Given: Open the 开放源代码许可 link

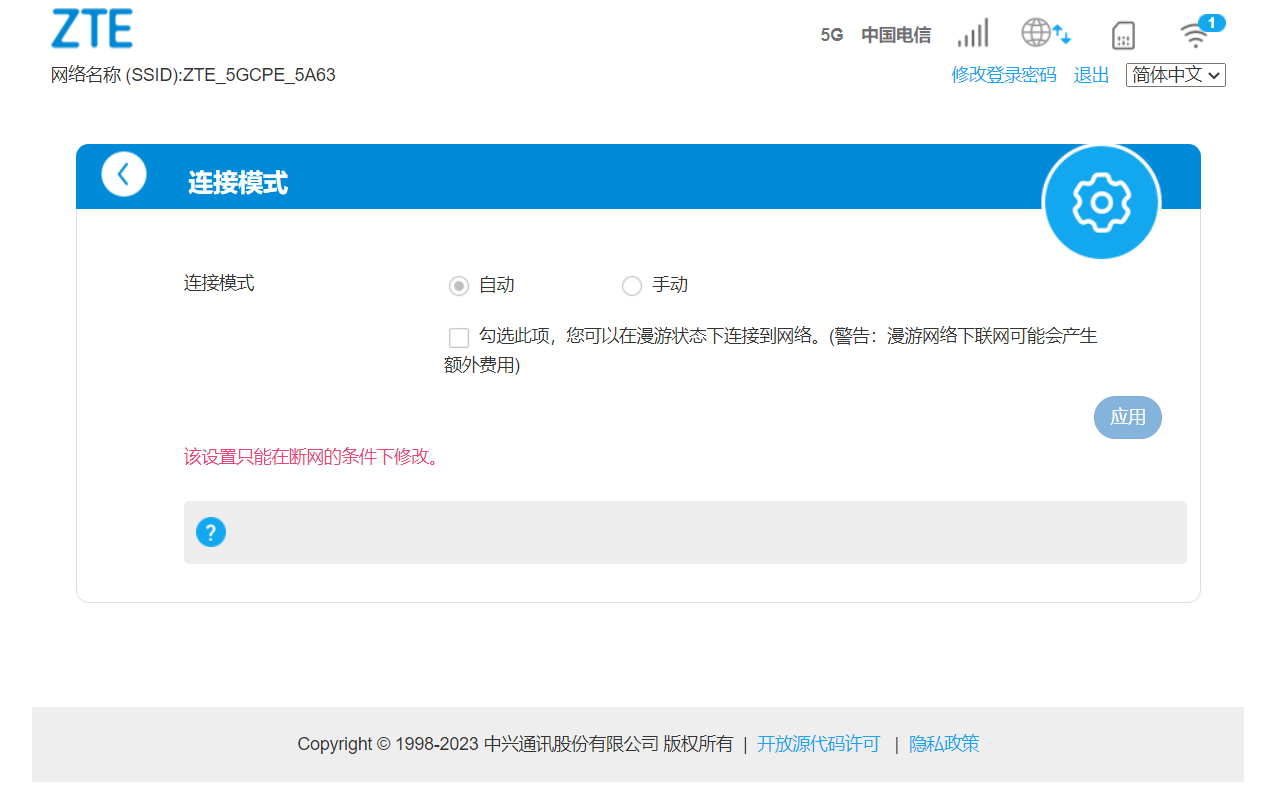Looking at the screenshot, I should click(818, 744).
